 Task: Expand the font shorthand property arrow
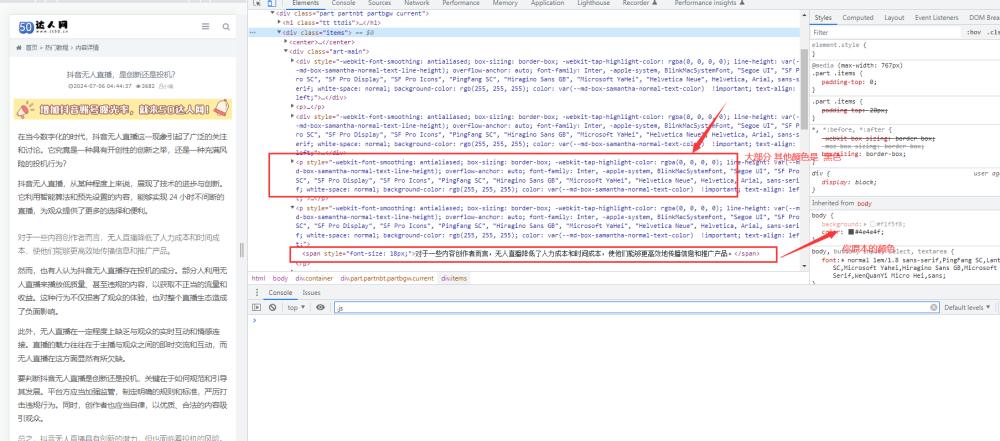coord(841,260)
